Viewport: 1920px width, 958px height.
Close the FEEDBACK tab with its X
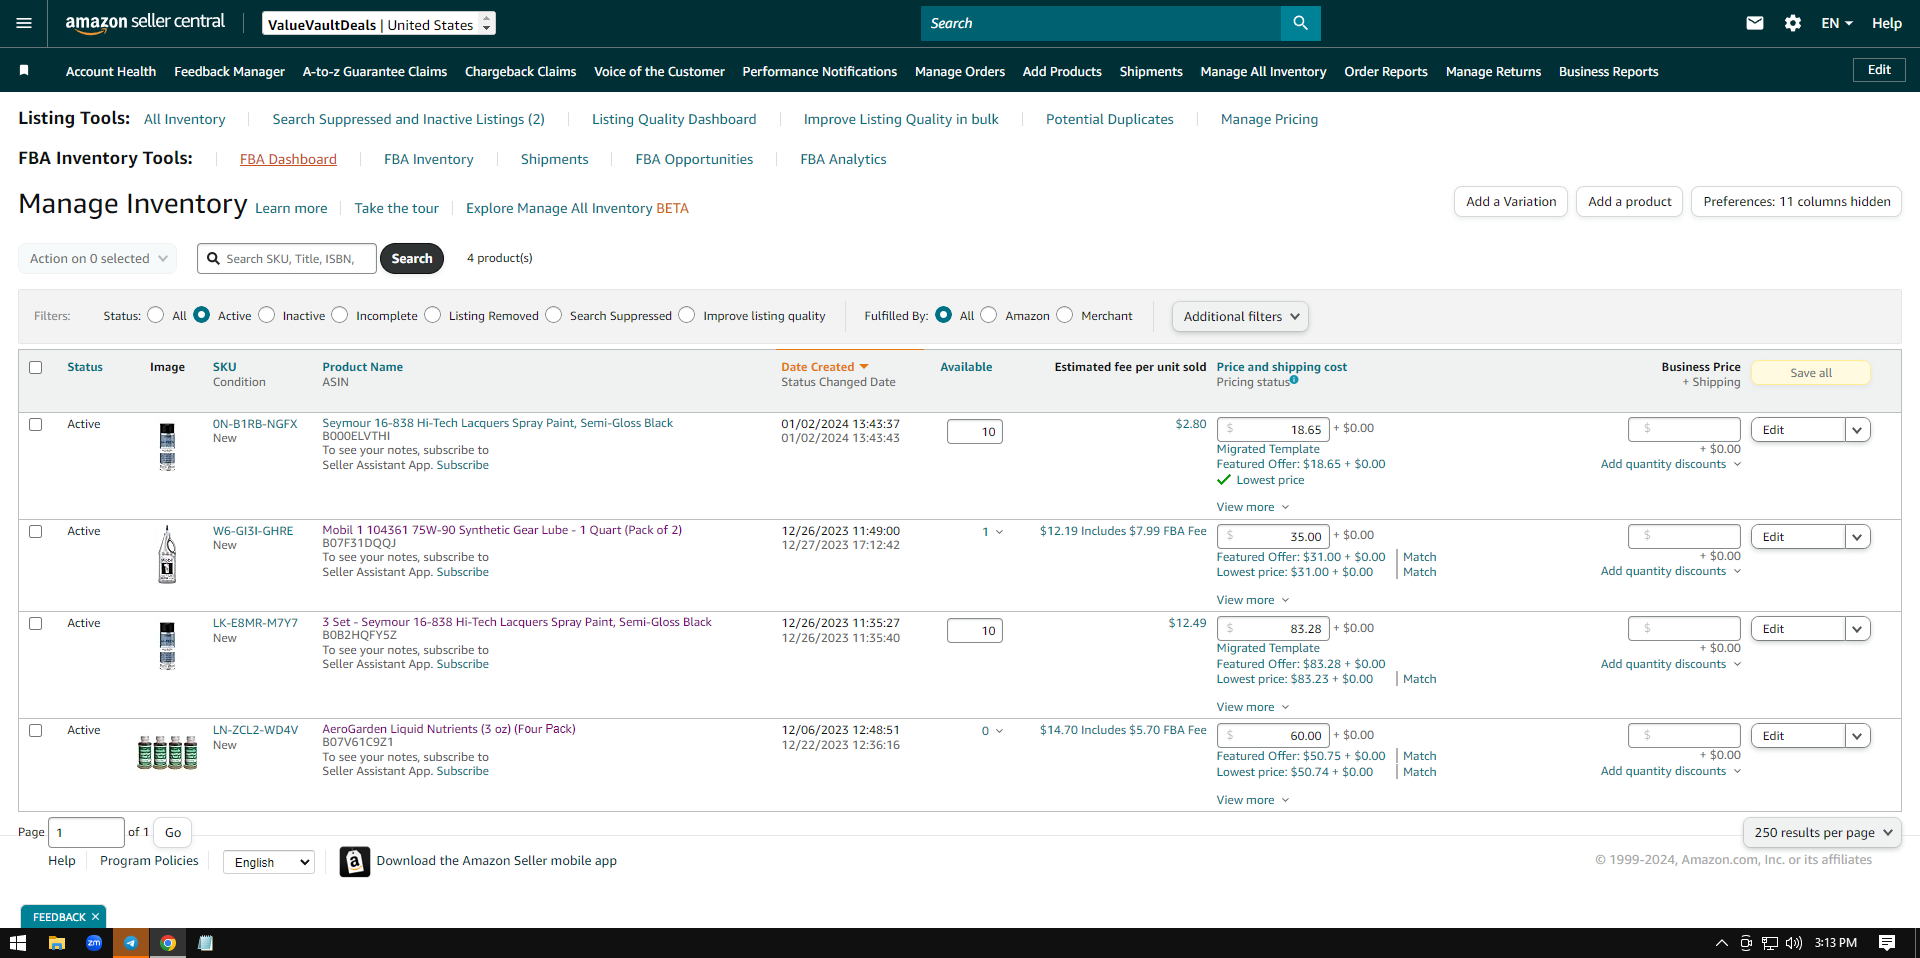(96, 917)
